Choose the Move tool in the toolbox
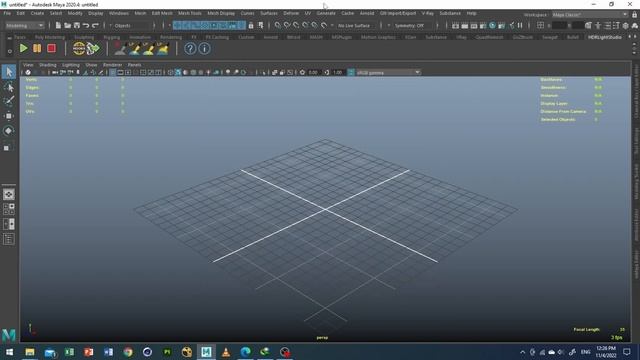Image resolution: width=640 pixels, height=360 pixels. 9,116
